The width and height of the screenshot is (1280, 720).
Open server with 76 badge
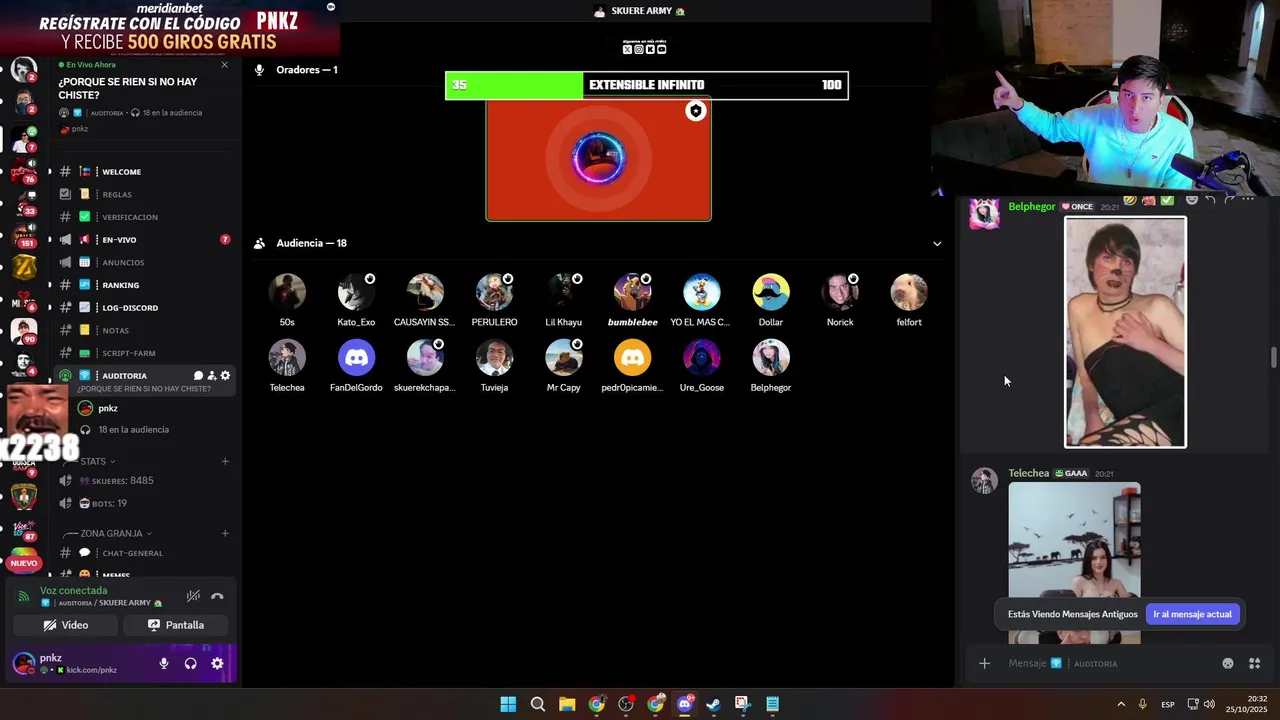coord(24,171)
